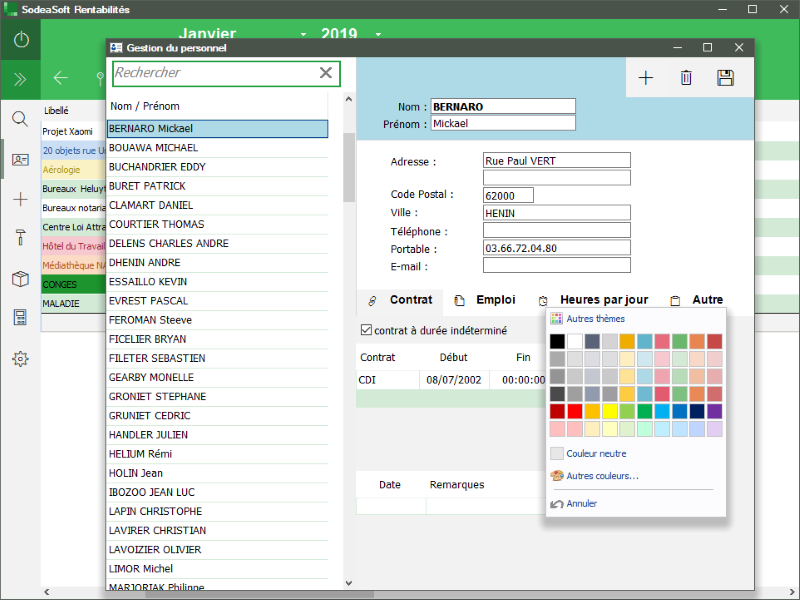This screenshot has height=600, width=800.
Task: Open the calculator icon in sidebar
Action: click(x=20, y=317)
